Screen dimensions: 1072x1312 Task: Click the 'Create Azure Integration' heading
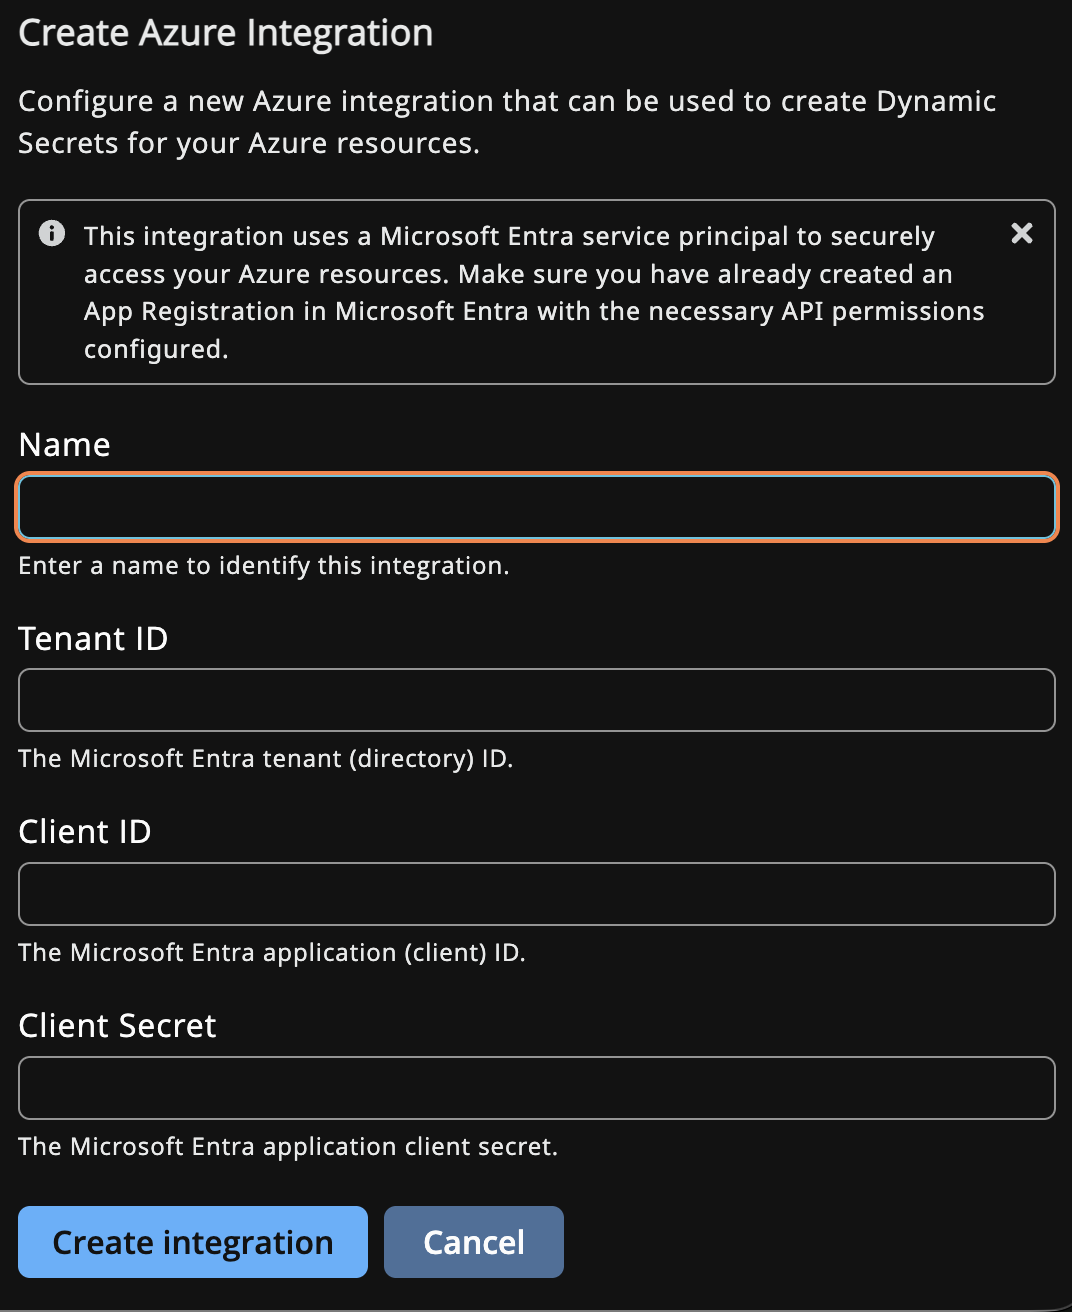coord(226,33)
